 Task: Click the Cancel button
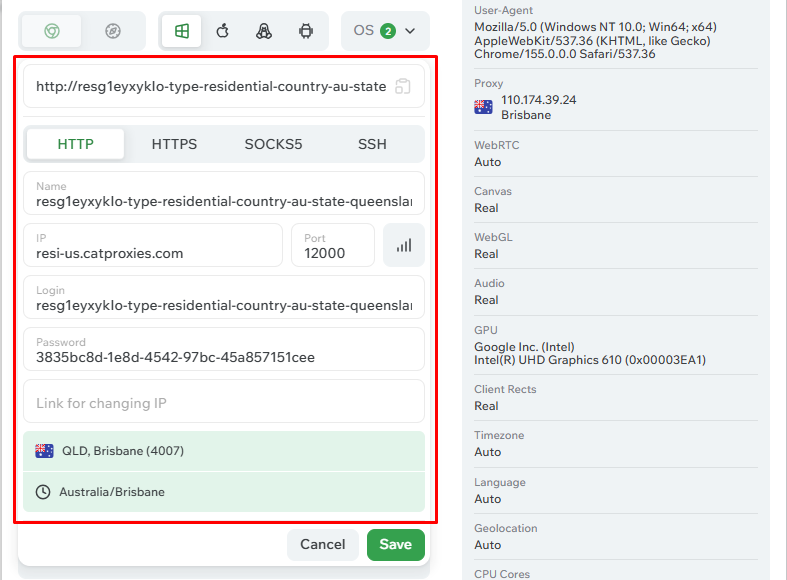pos(323,545)
